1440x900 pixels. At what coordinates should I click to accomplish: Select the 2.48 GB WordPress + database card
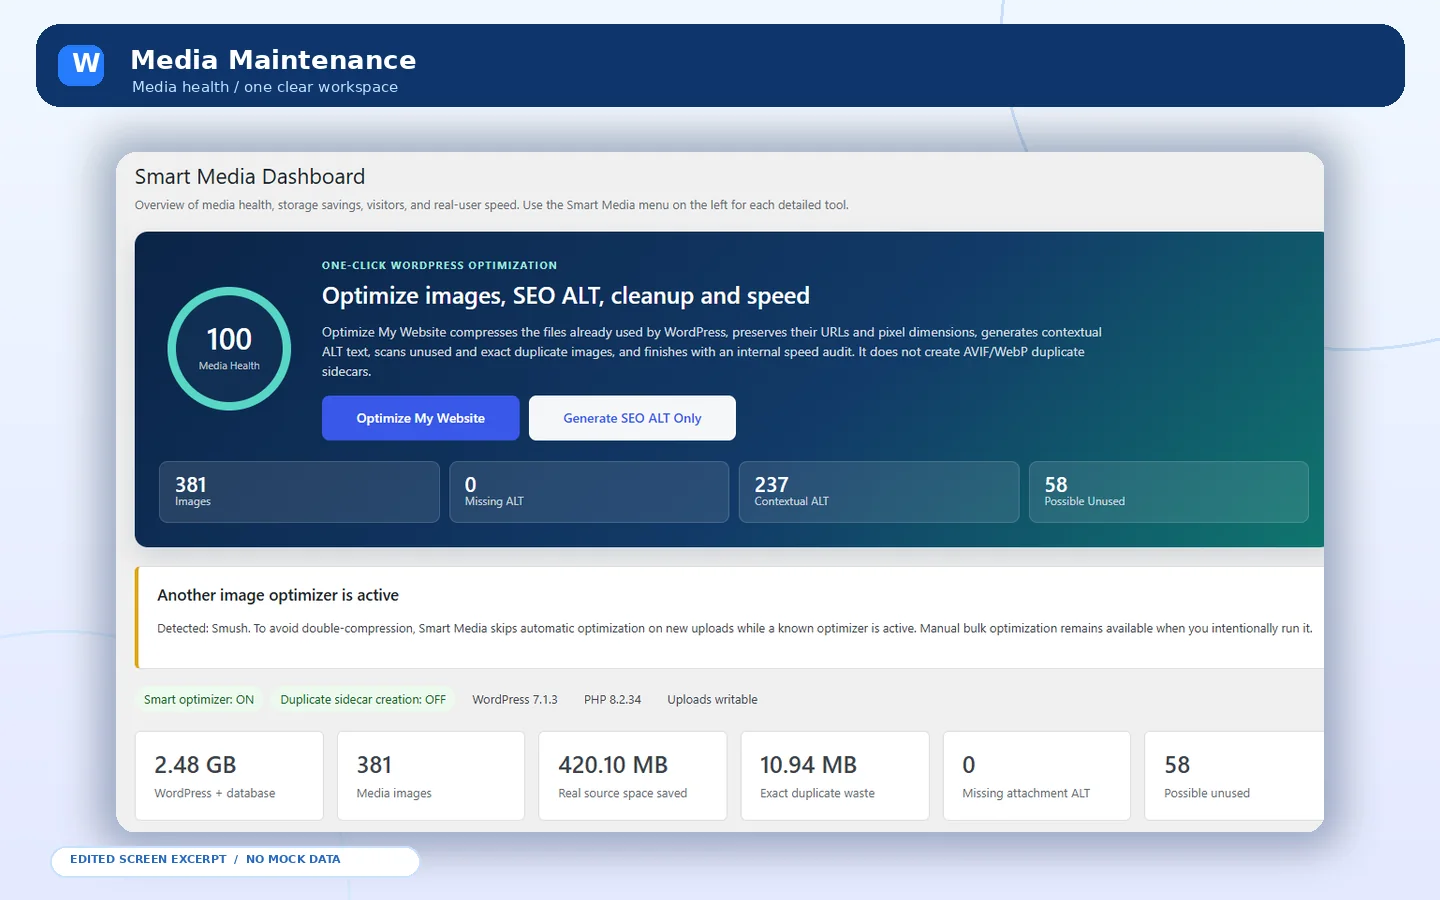click(229, 776)
